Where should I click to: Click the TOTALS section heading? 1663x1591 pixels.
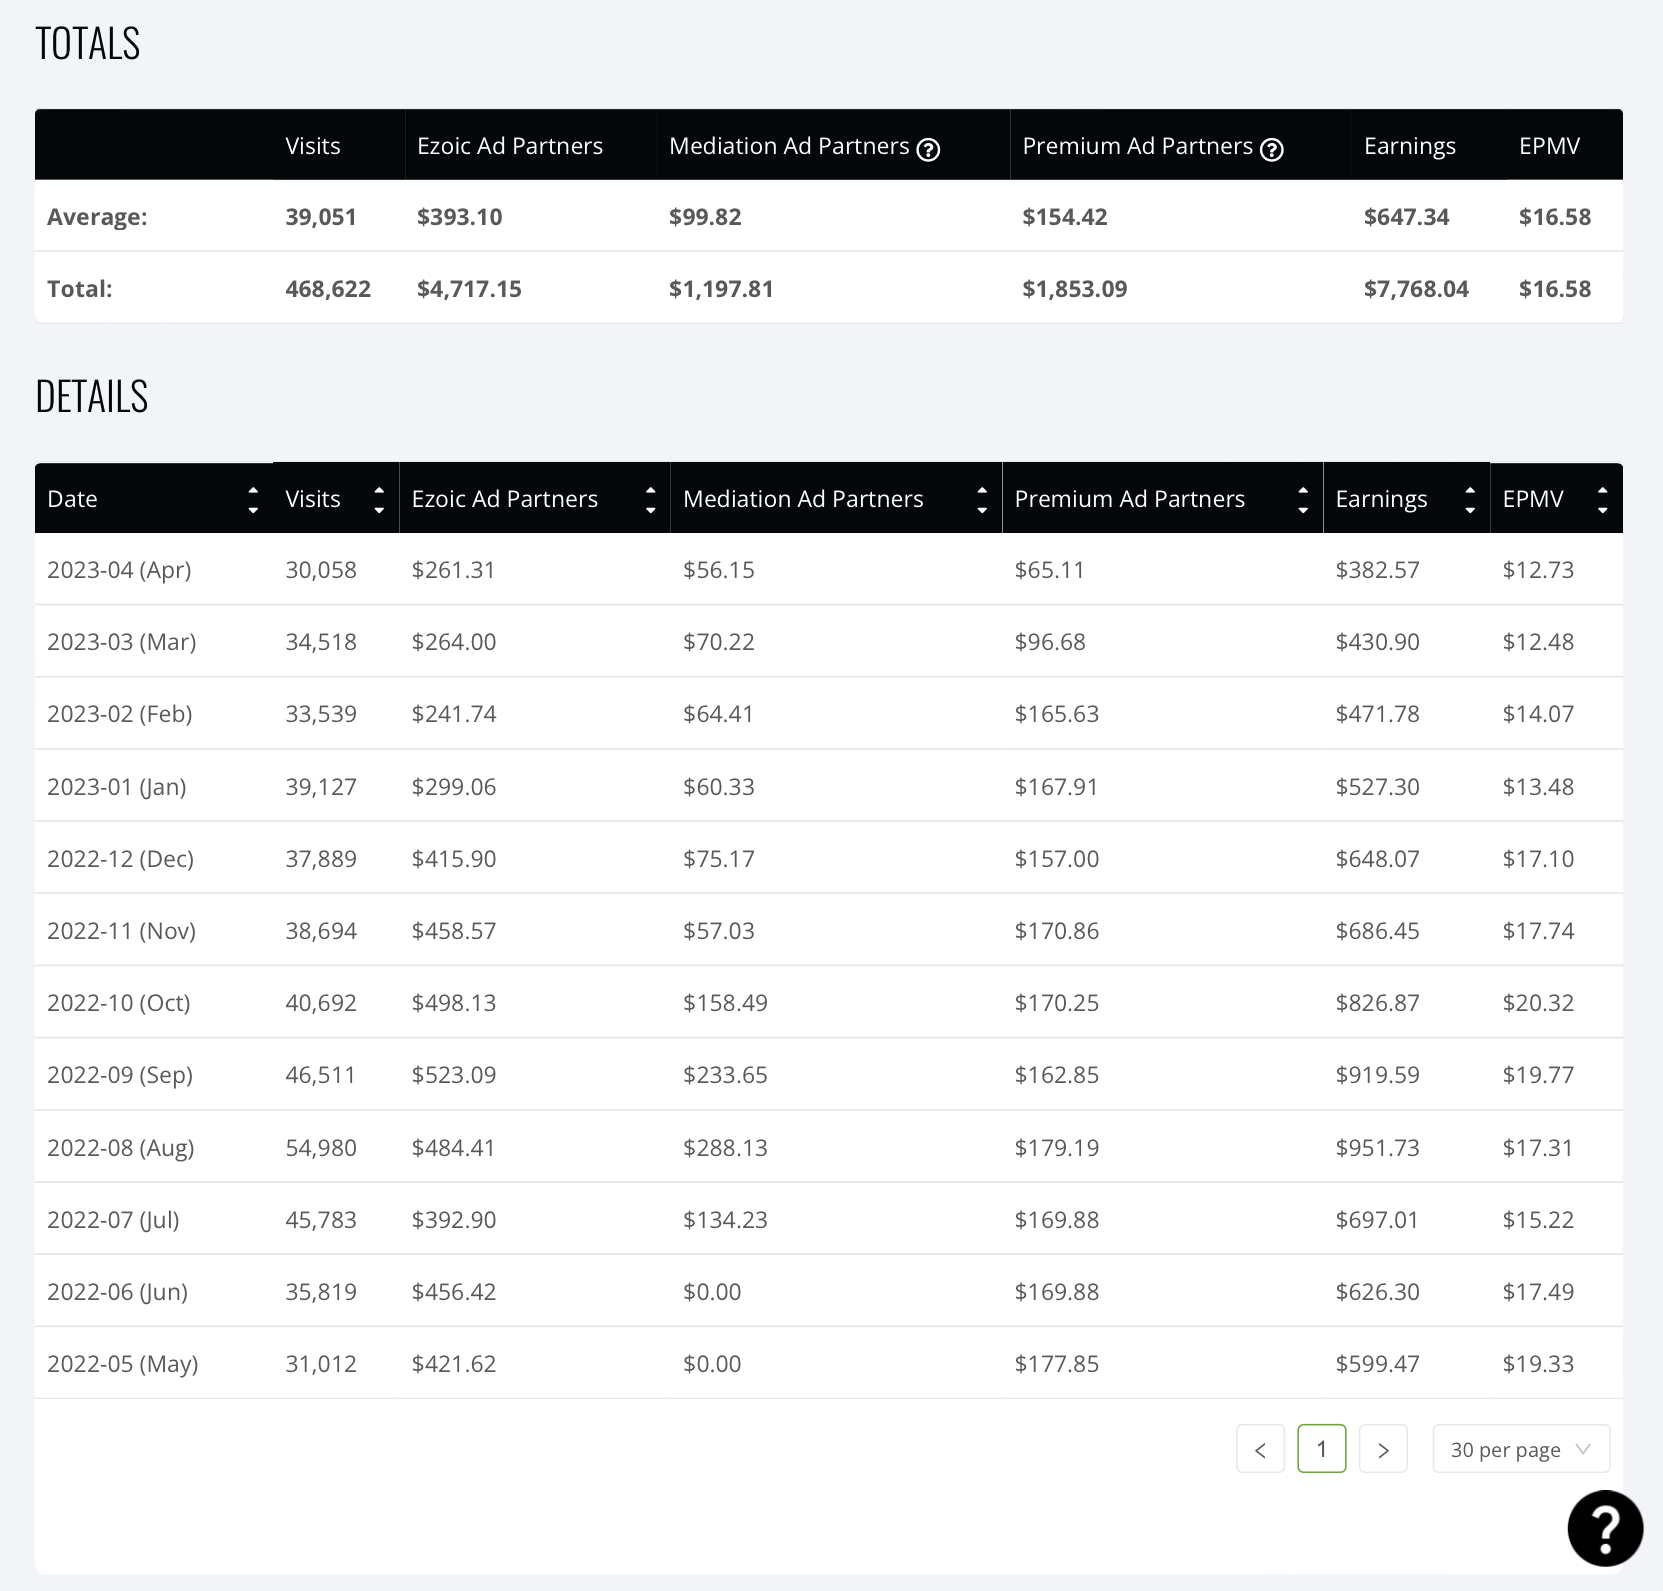[88, 44]
